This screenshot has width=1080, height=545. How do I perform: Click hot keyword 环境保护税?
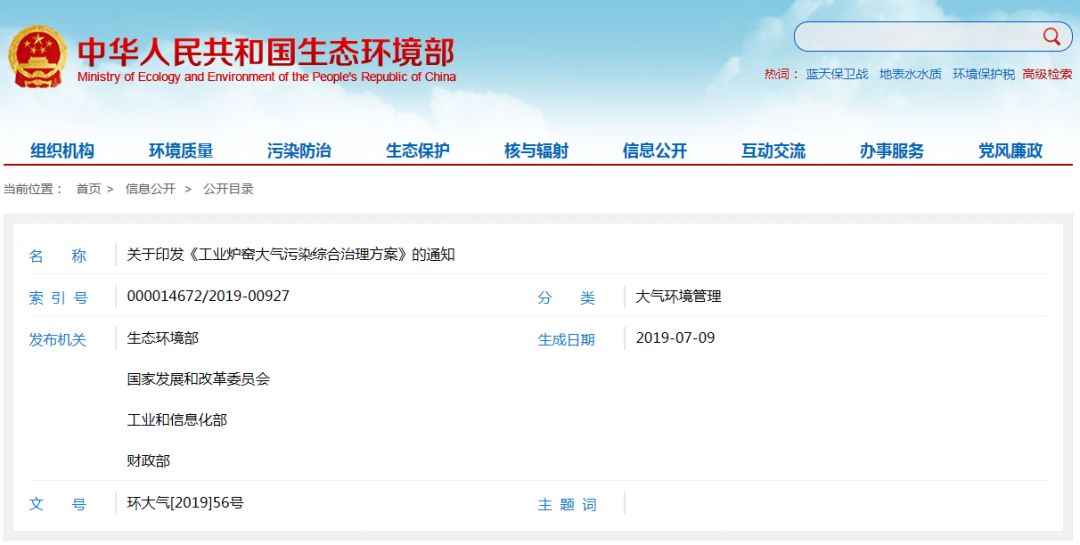(984, 74)
